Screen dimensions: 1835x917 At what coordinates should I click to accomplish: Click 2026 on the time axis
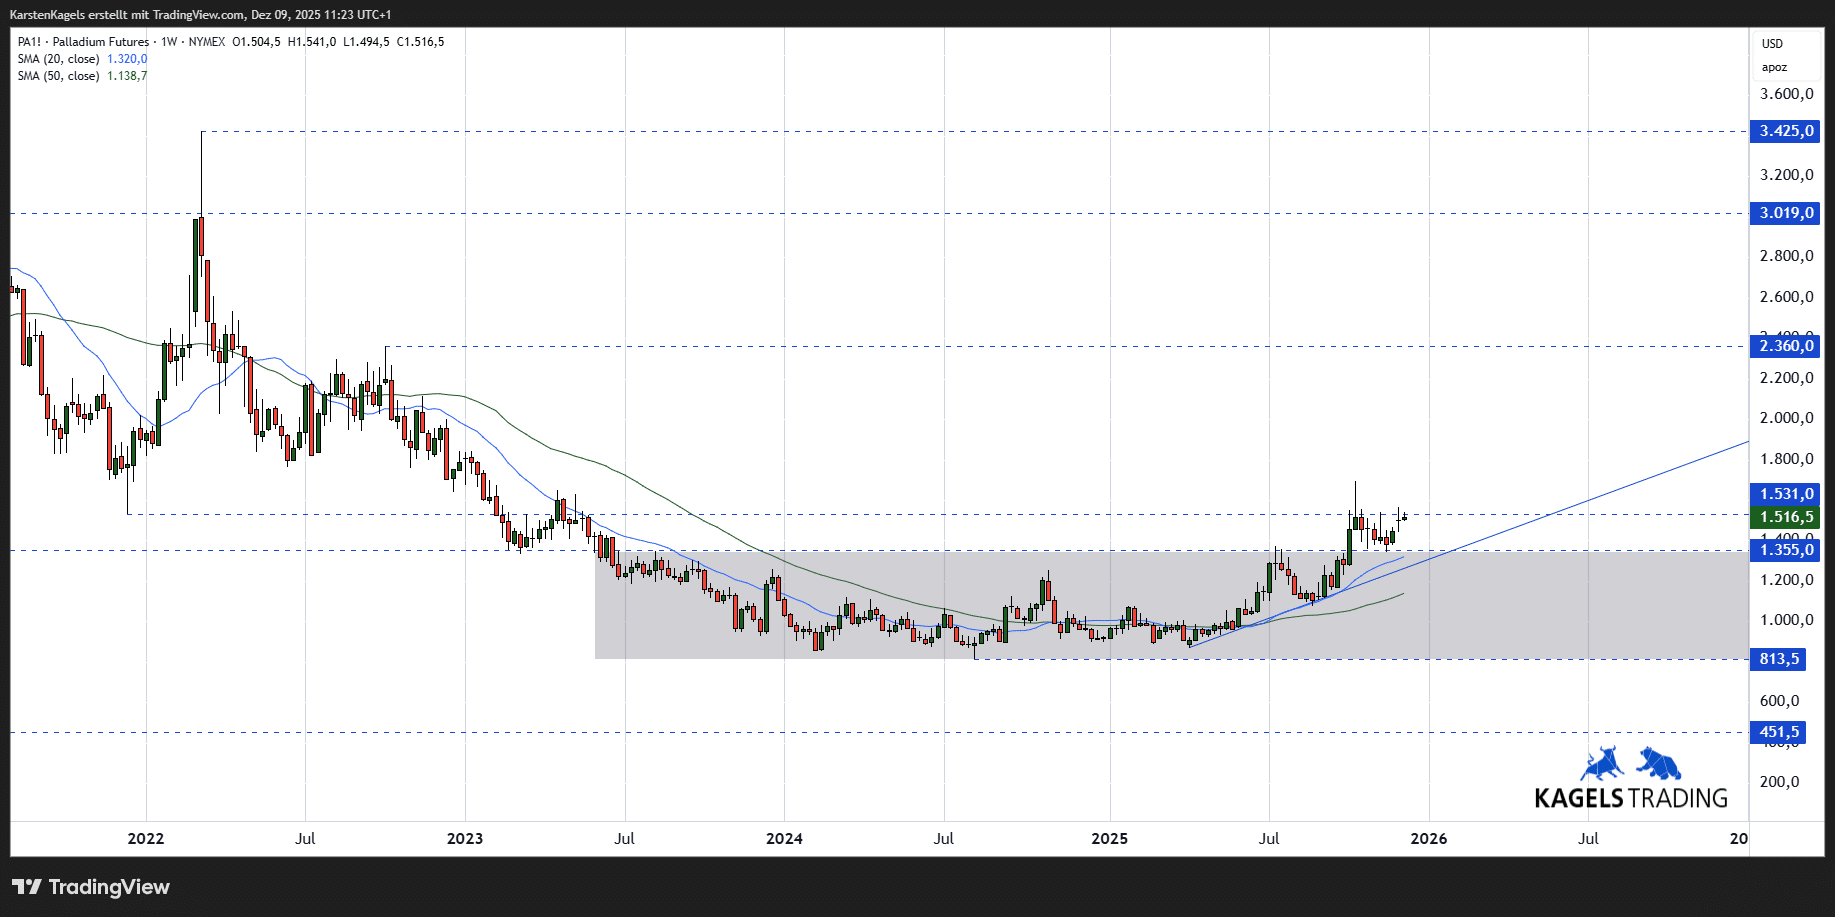pos(1430,840)
